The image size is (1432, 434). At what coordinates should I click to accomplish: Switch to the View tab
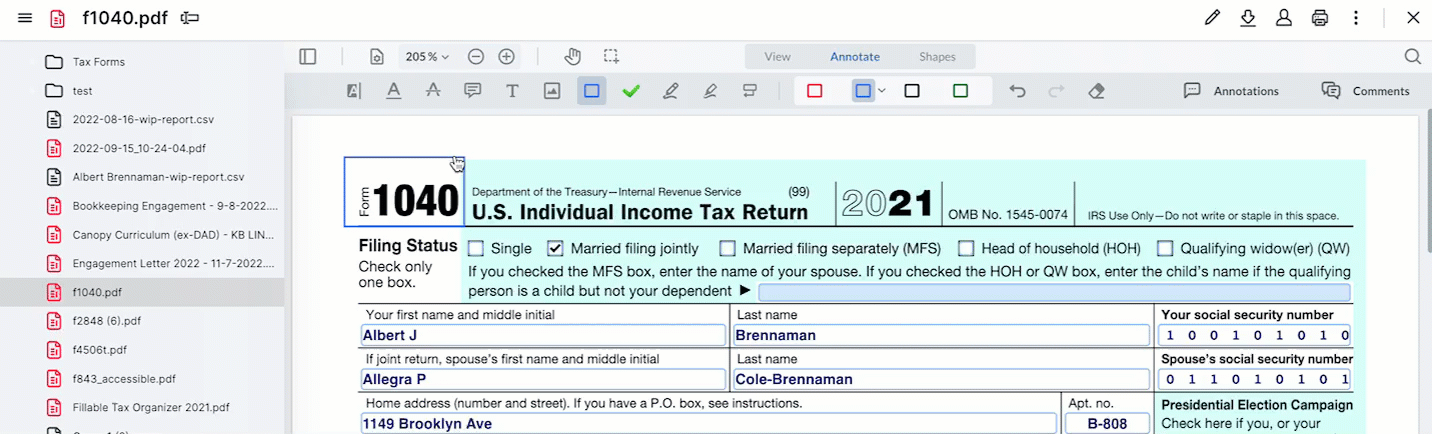tap(777, 57)
